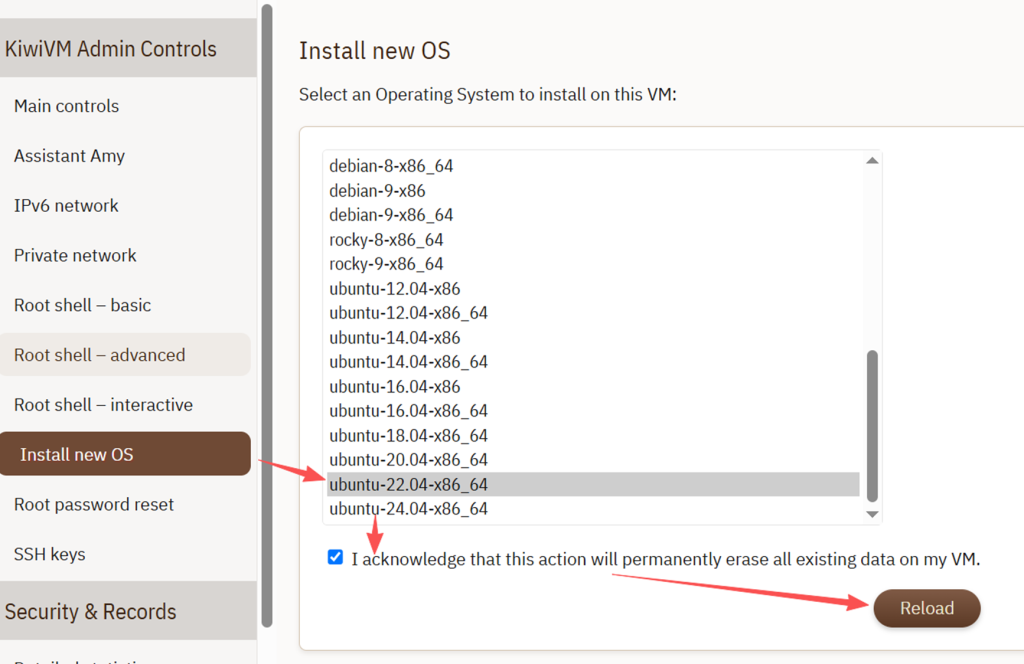Tick the data erase acknowledgement checkbox
Screen dimensions: 1024x664
click(x=335, y=558)
